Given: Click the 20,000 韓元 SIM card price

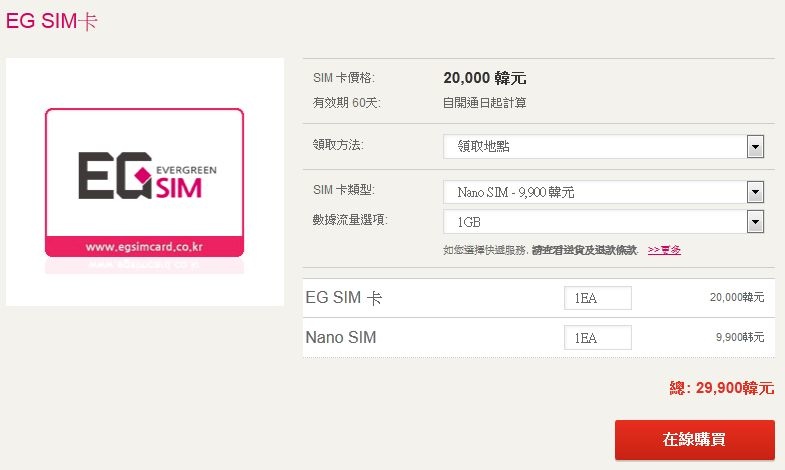Looking at the screenshot, I should click(485, 78).
